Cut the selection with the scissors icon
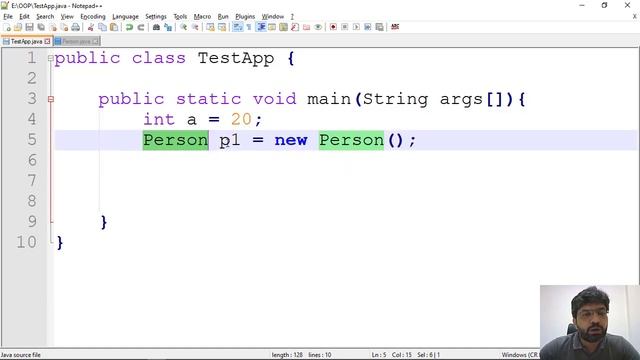This screenshot has height=360, width=640. click(x=91, y=27)
